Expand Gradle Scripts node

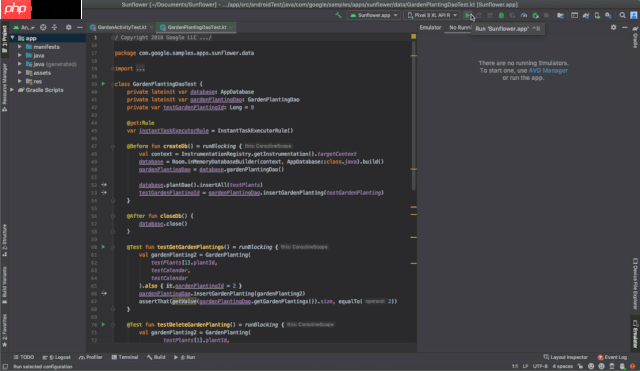coord(12,89)
